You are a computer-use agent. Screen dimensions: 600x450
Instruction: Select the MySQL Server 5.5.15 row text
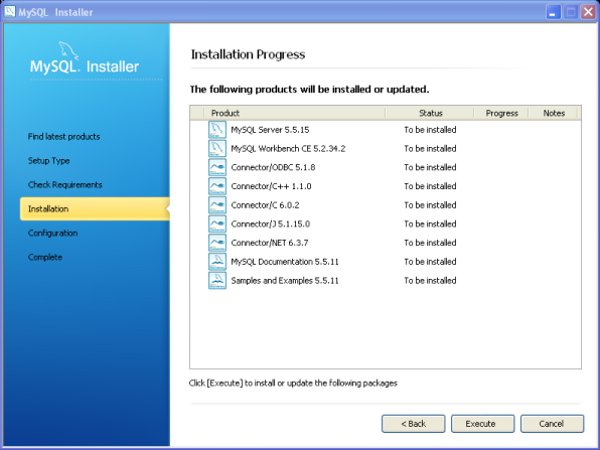coord(270,130)
